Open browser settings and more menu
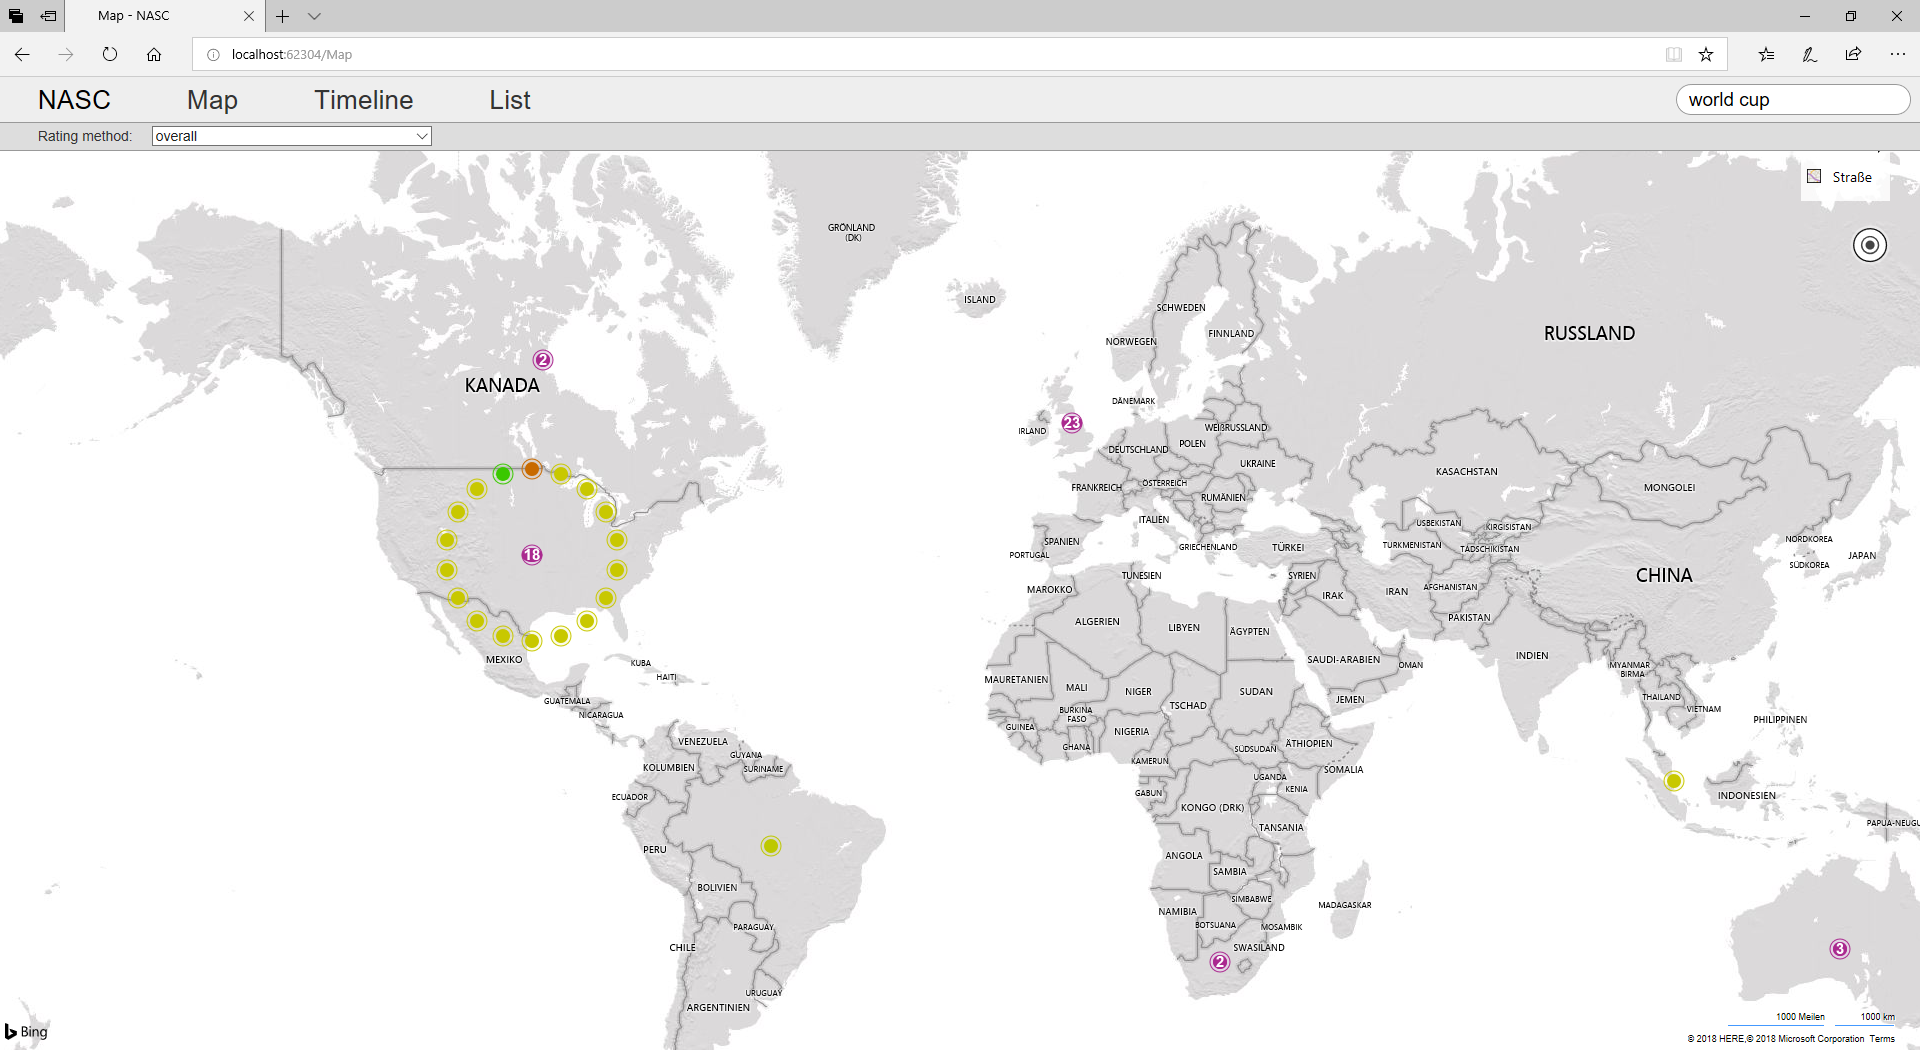 1897,55
